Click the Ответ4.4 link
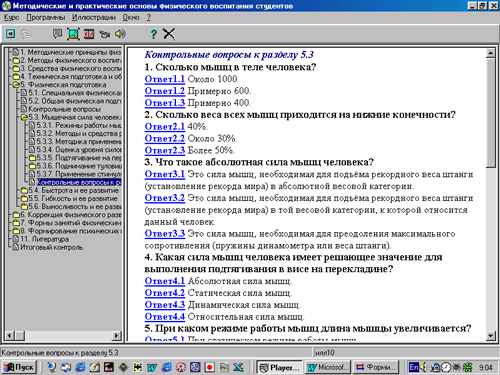Viewport: 500px width, 375px height. click(x=165, y=317)
